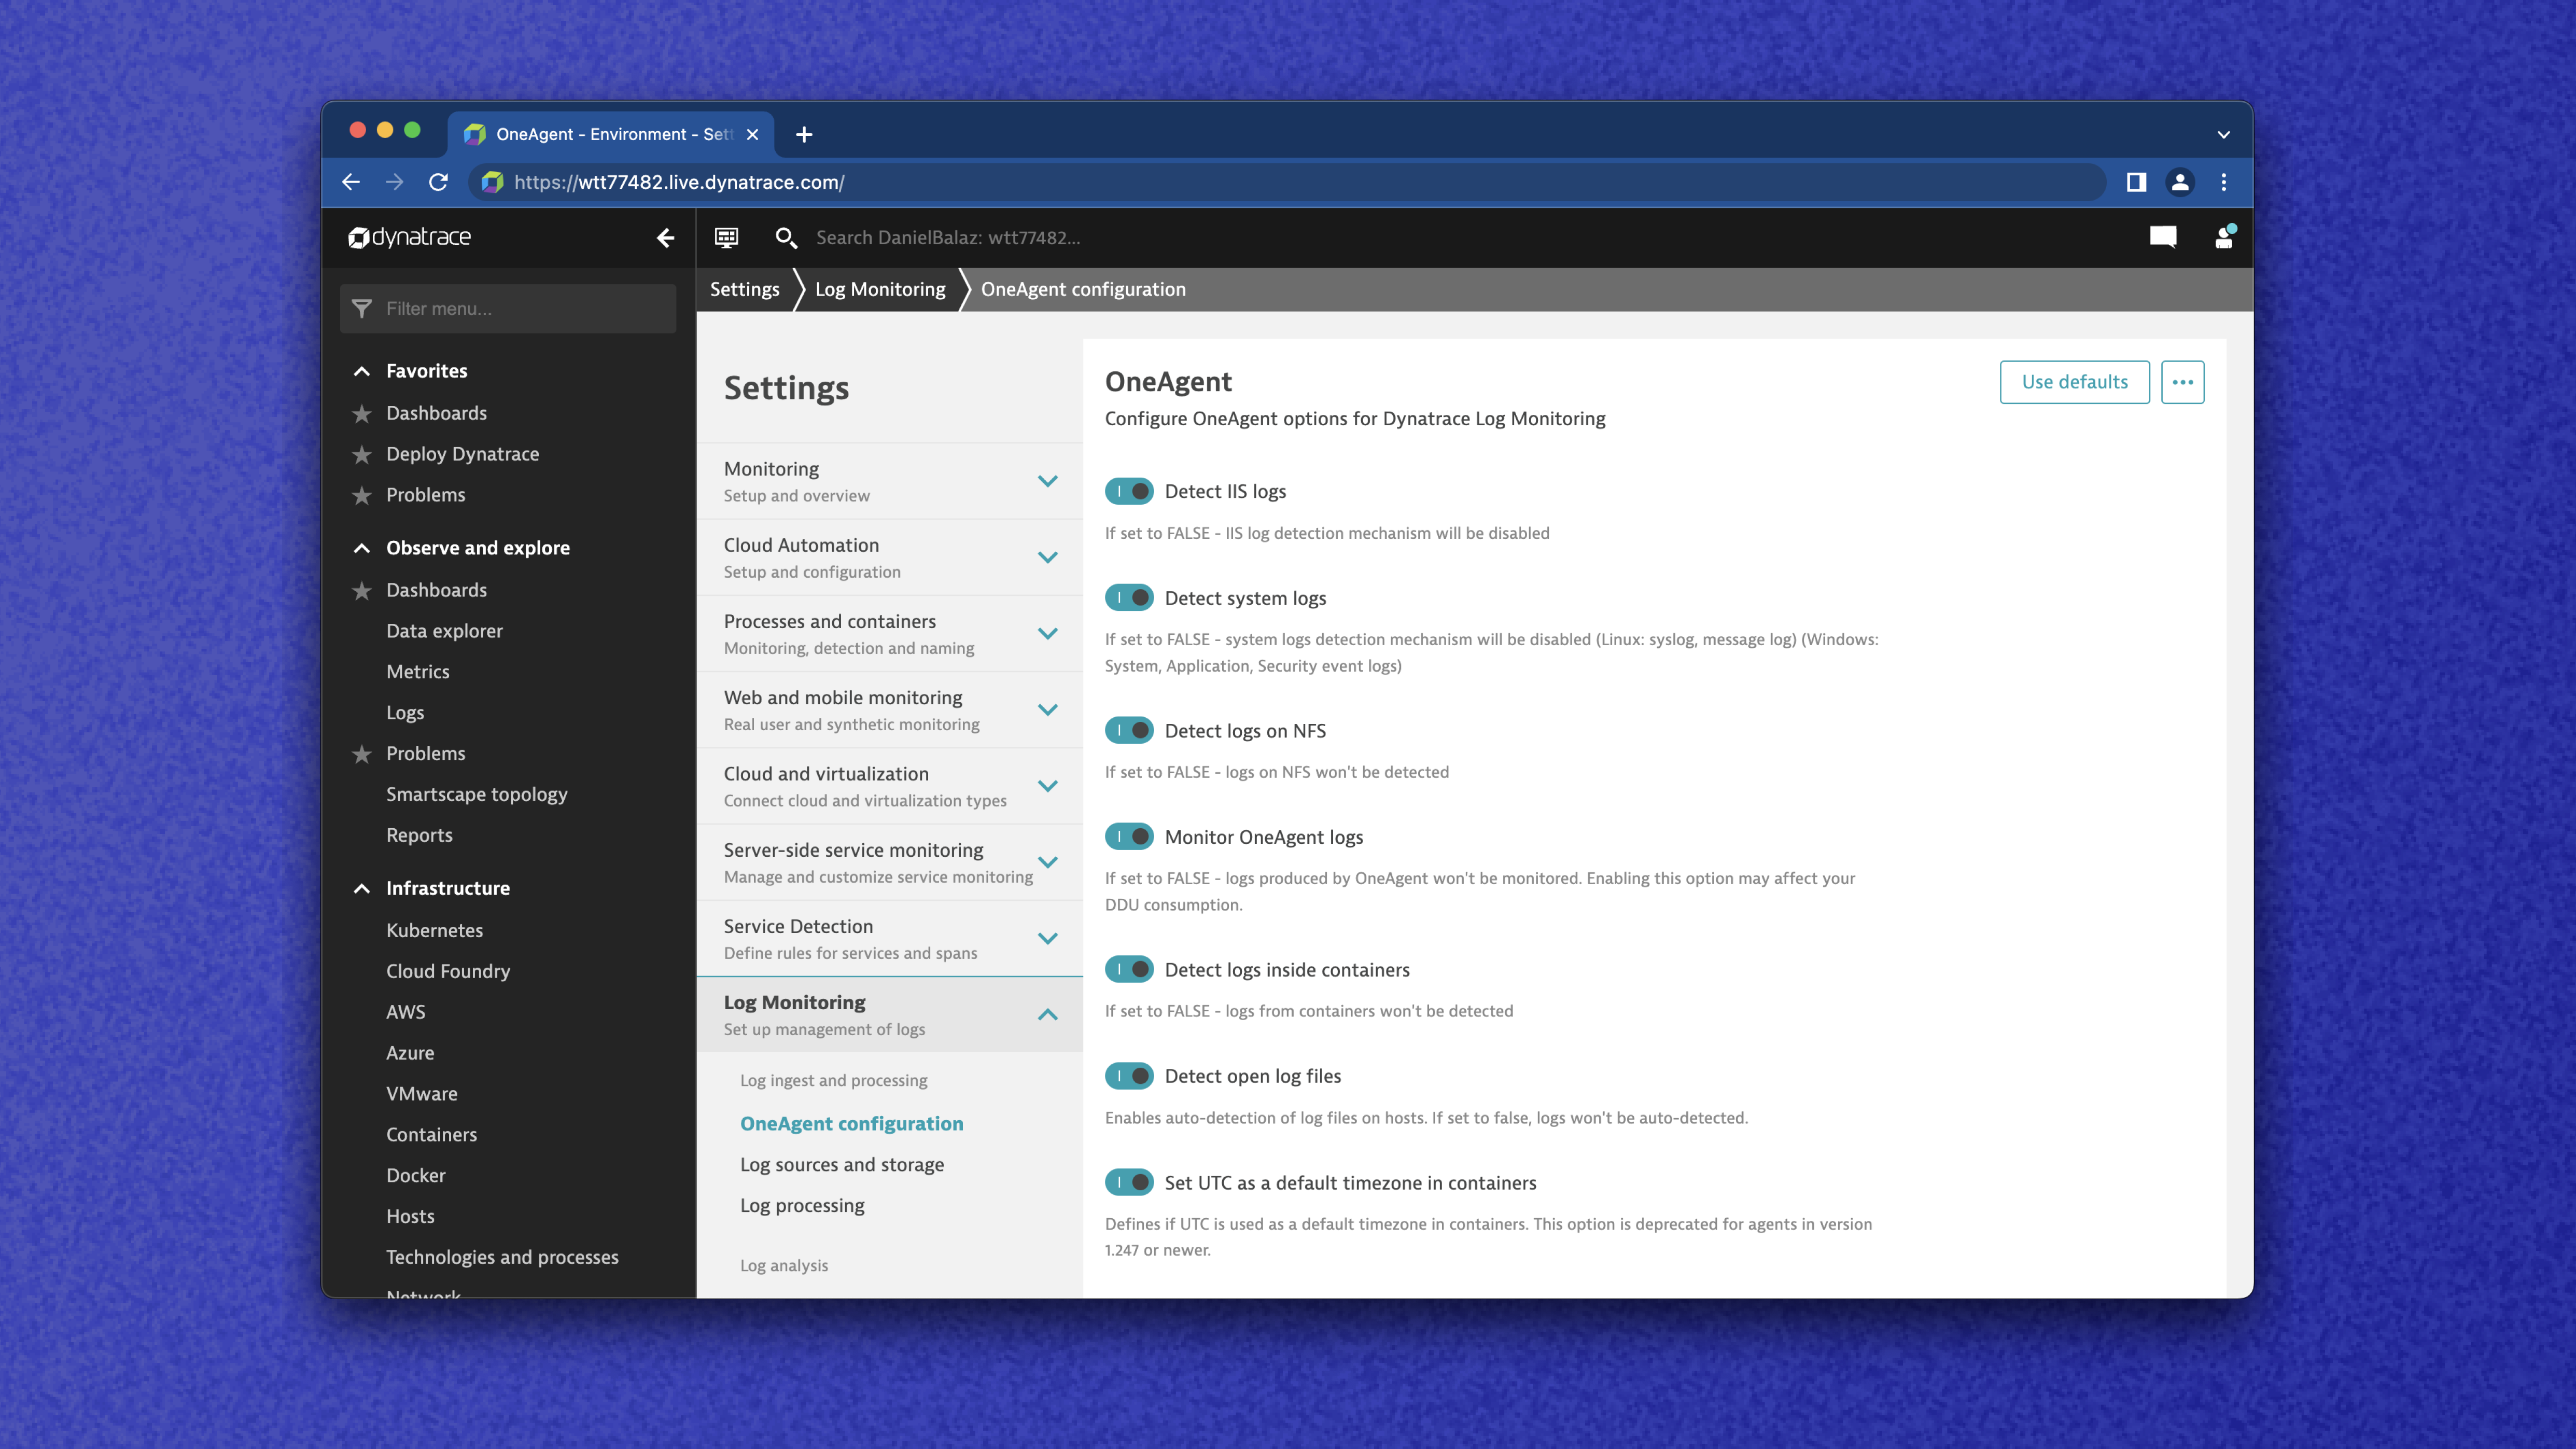Select the Log processing menu item
The width and height of the screenshot is (2576, 1449).
[802, 1205]
